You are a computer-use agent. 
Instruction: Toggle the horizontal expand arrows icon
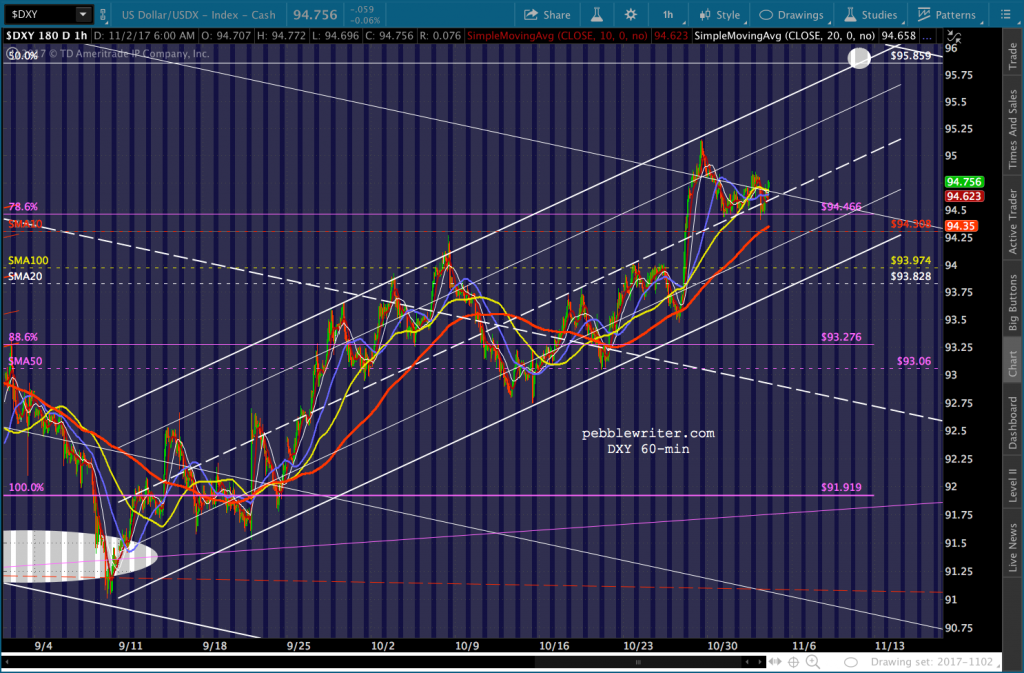coord(775,662)
